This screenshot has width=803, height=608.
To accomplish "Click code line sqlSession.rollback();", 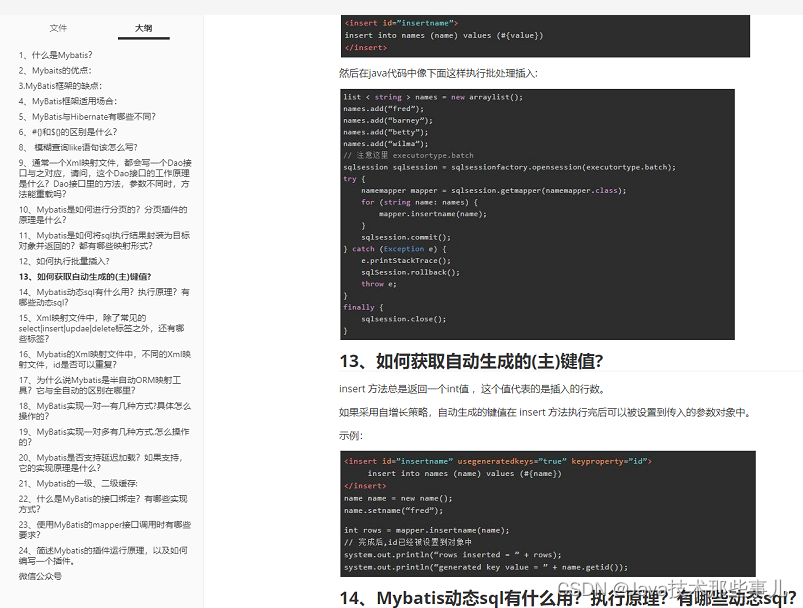I will coord(410,272).
